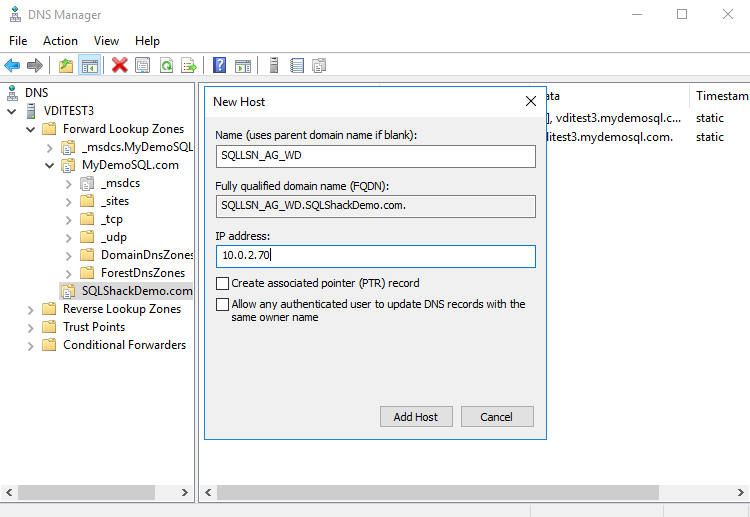
Task: Open Help via blue question-mark icon
Action: click(219, 65)
